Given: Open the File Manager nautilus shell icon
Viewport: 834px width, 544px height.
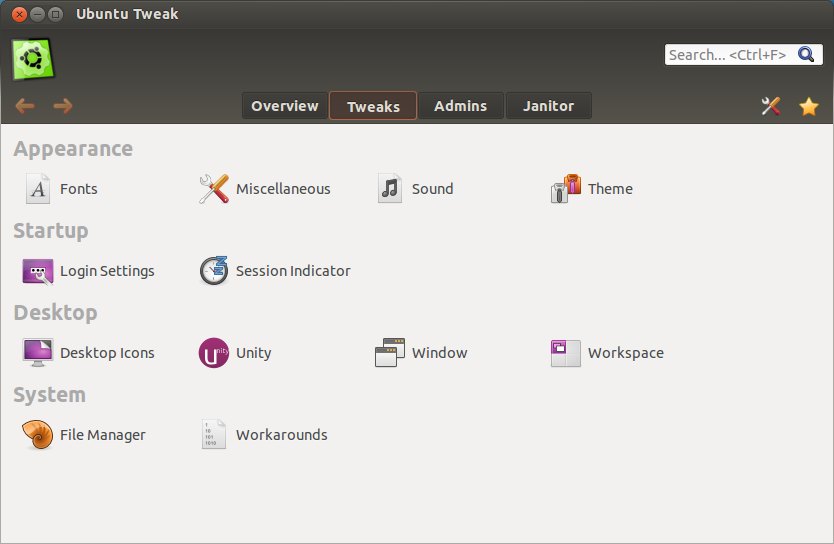Looking at the screenshot, I should coord(38,434).
